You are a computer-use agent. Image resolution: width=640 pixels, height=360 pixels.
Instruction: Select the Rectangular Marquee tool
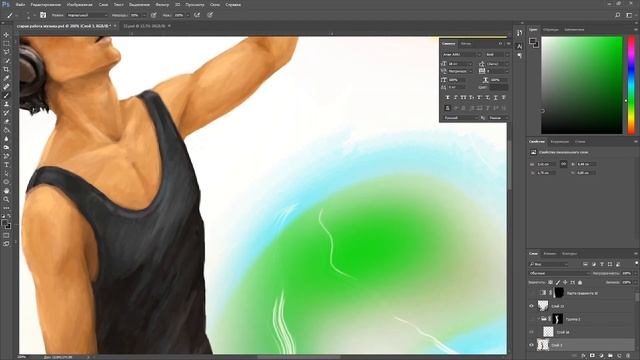(6, 43)
